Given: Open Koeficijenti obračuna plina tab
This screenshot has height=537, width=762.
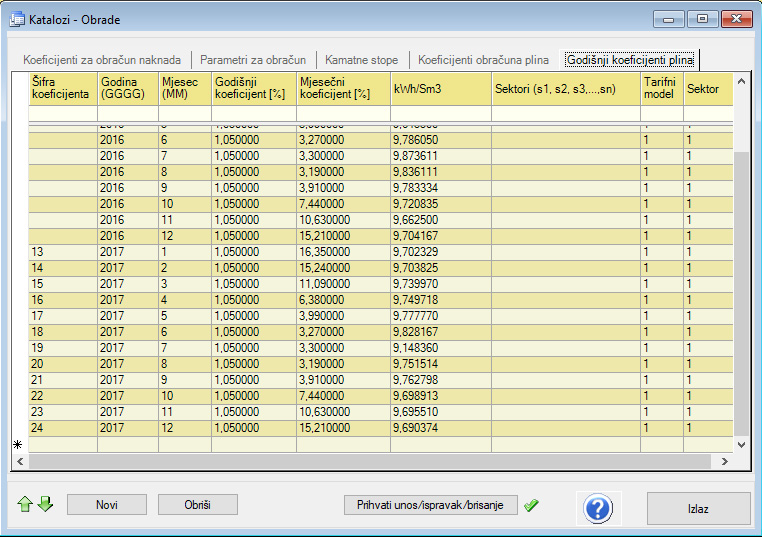Looking at the screenshot, I should pyautogui.click(x=484, y=60).
